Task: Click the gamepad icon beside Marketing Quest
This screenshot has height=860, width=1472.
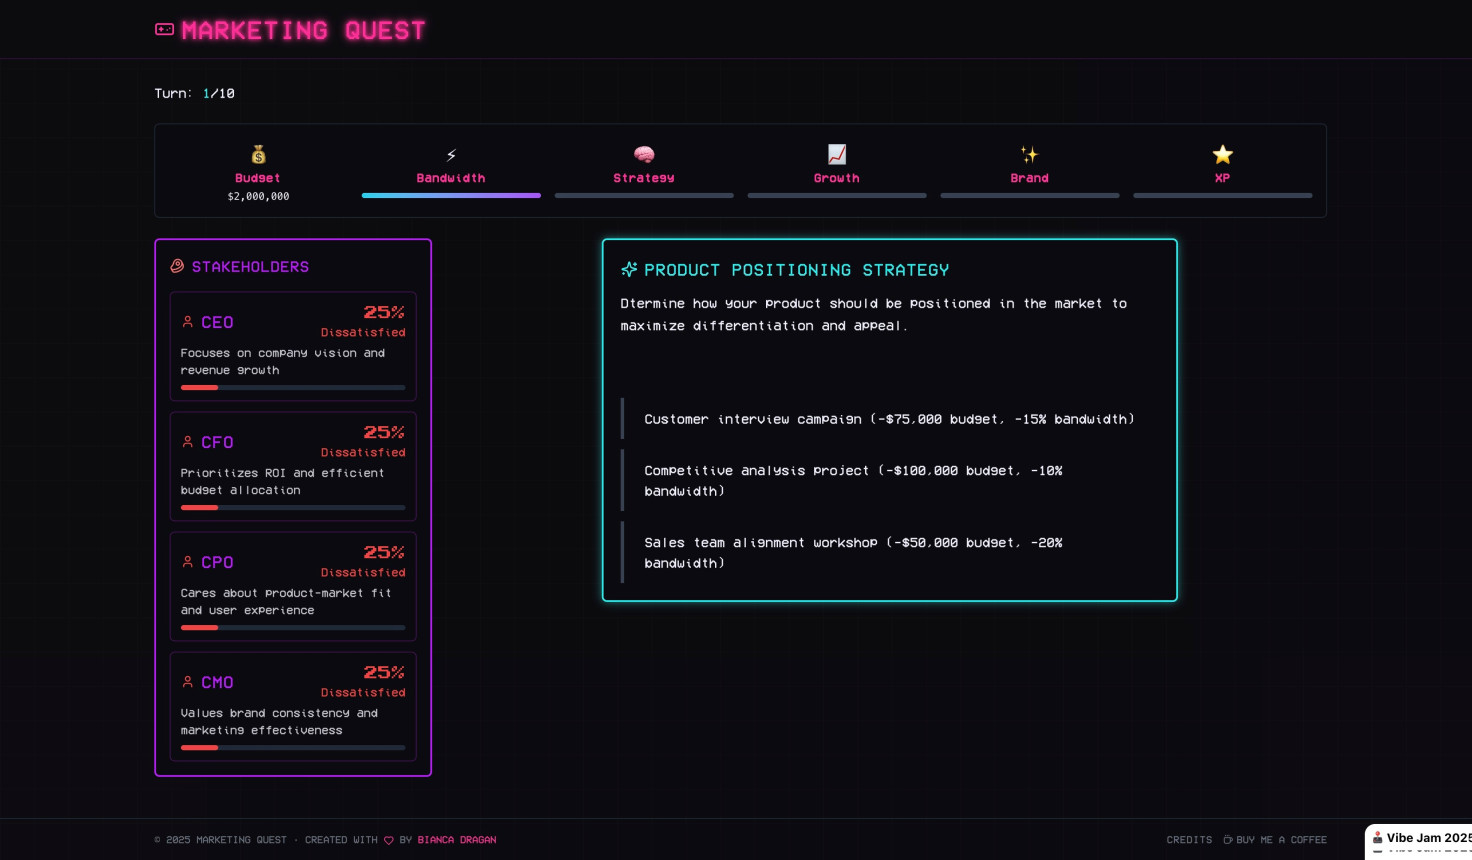Action: [165, 30]
